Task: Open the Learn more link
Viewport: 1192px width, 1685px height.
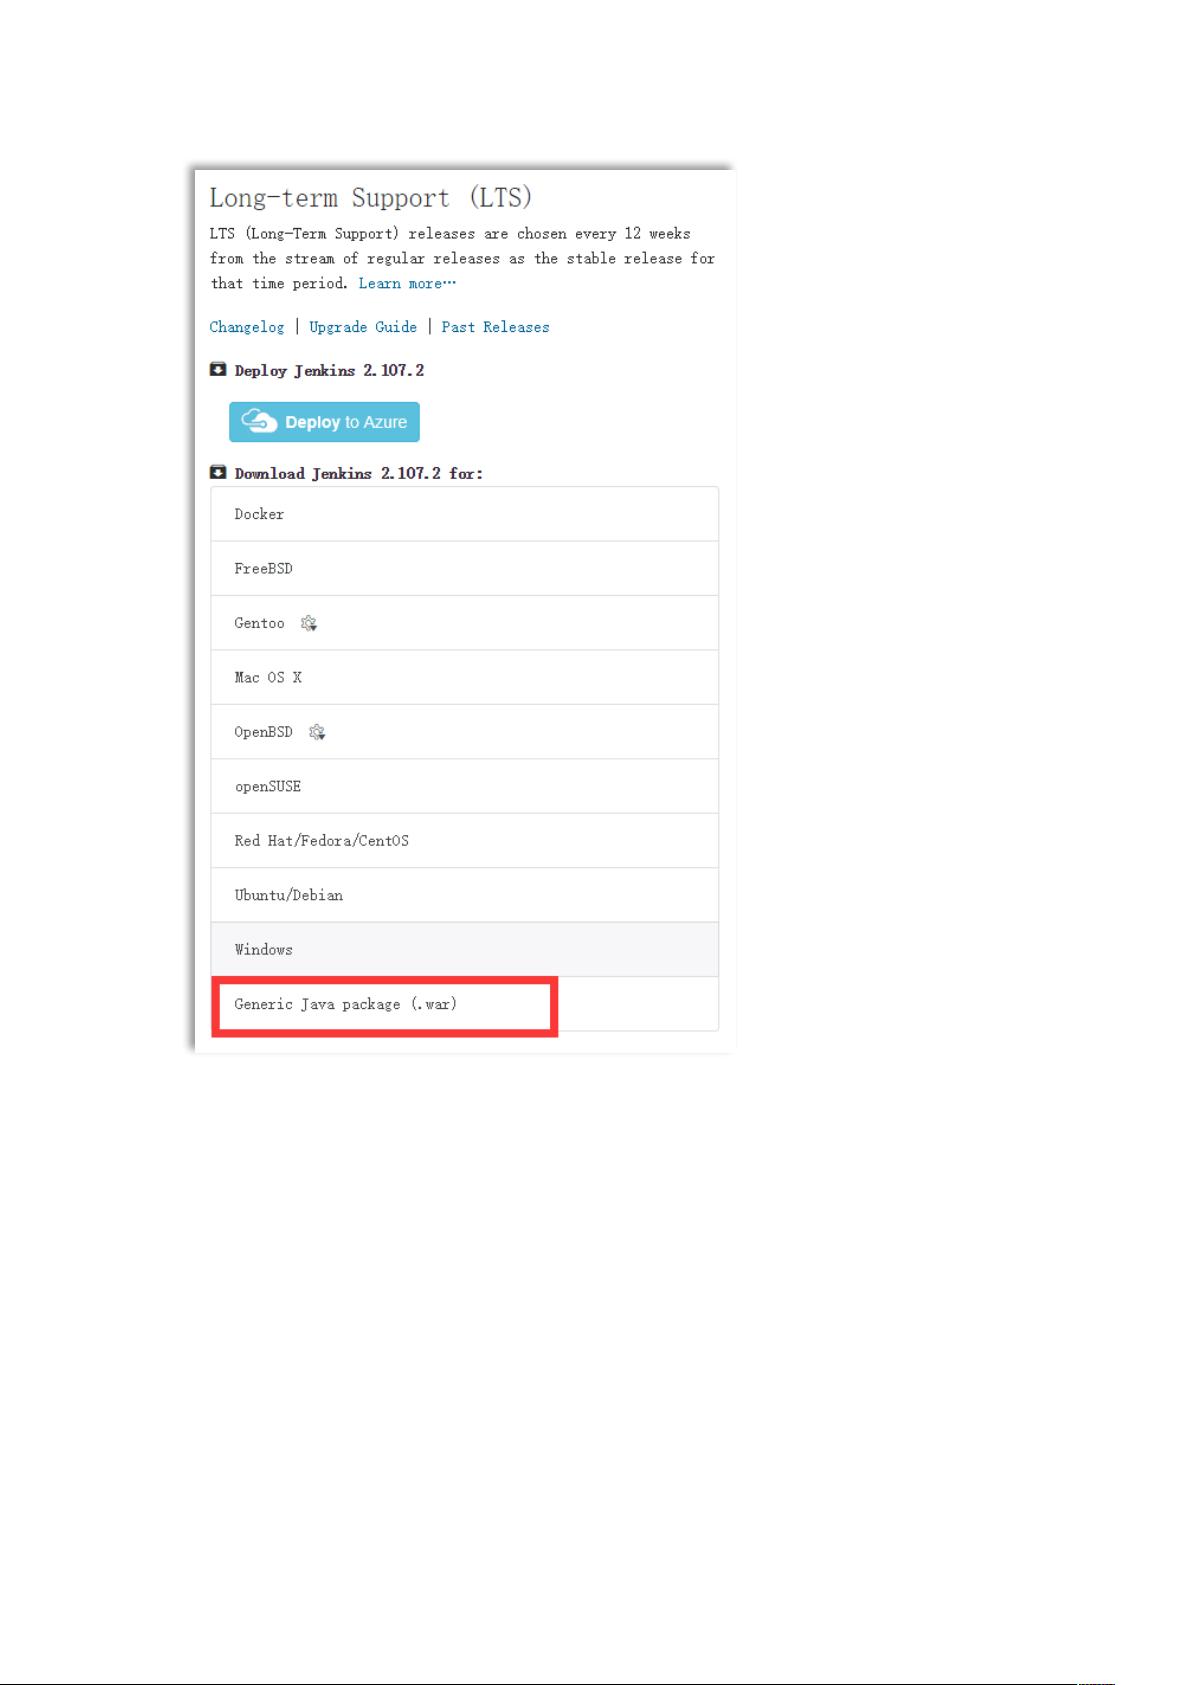Action: [407, 283]
